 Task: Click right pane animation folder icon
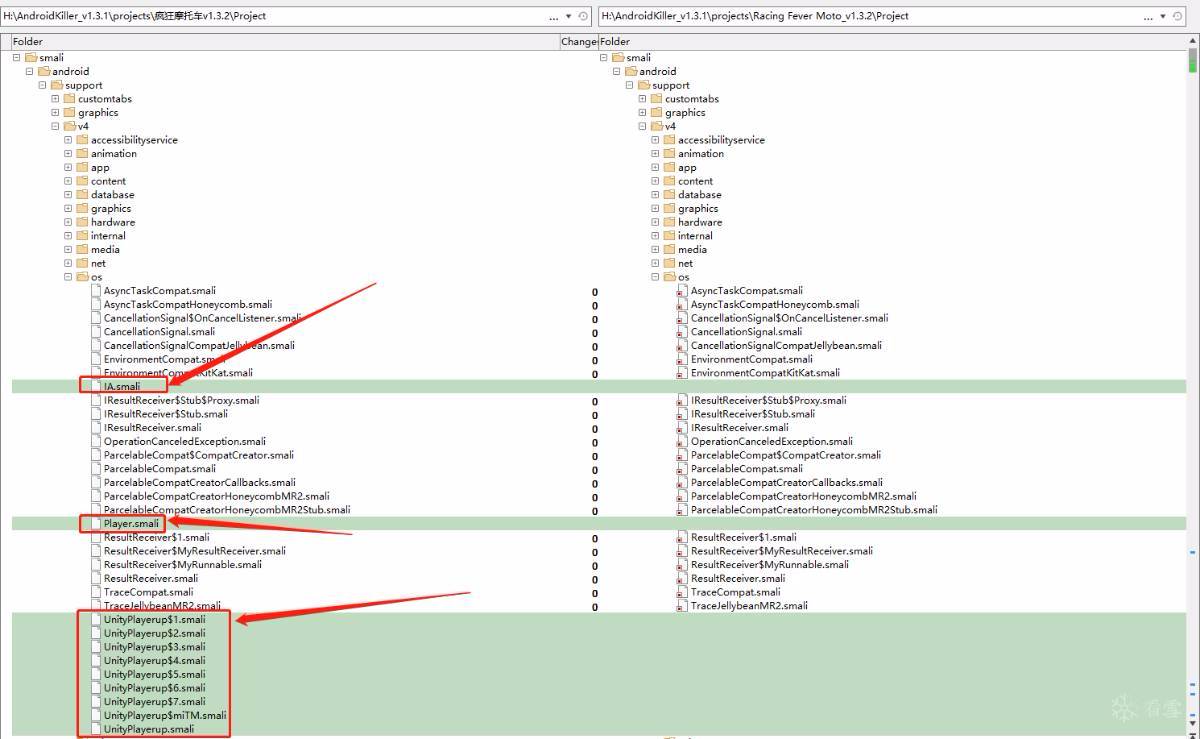pos(669,154)
